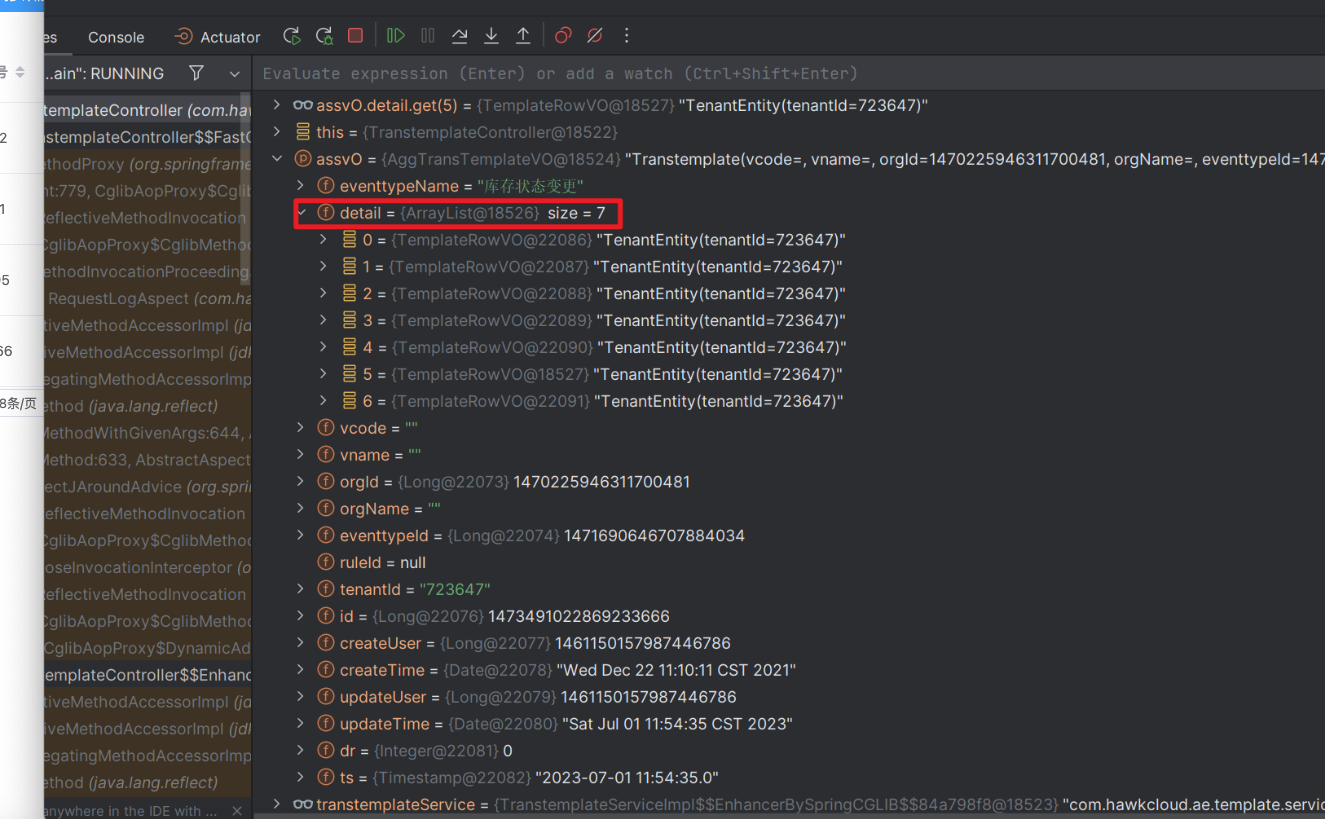
Task: Select the TranstemplateController$$FastC stack frame
Action: click(148, 137)
